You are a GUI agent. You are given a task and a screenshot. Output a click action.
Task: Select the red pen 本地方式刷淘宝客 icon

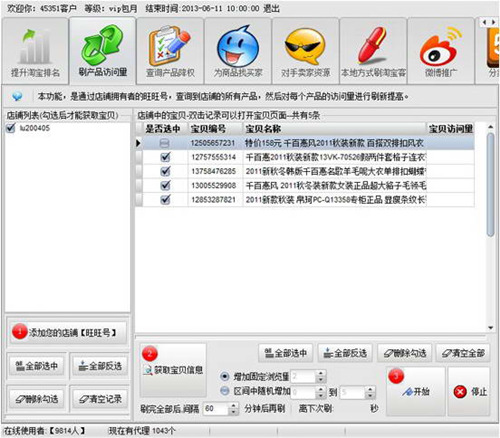point(373,45)
